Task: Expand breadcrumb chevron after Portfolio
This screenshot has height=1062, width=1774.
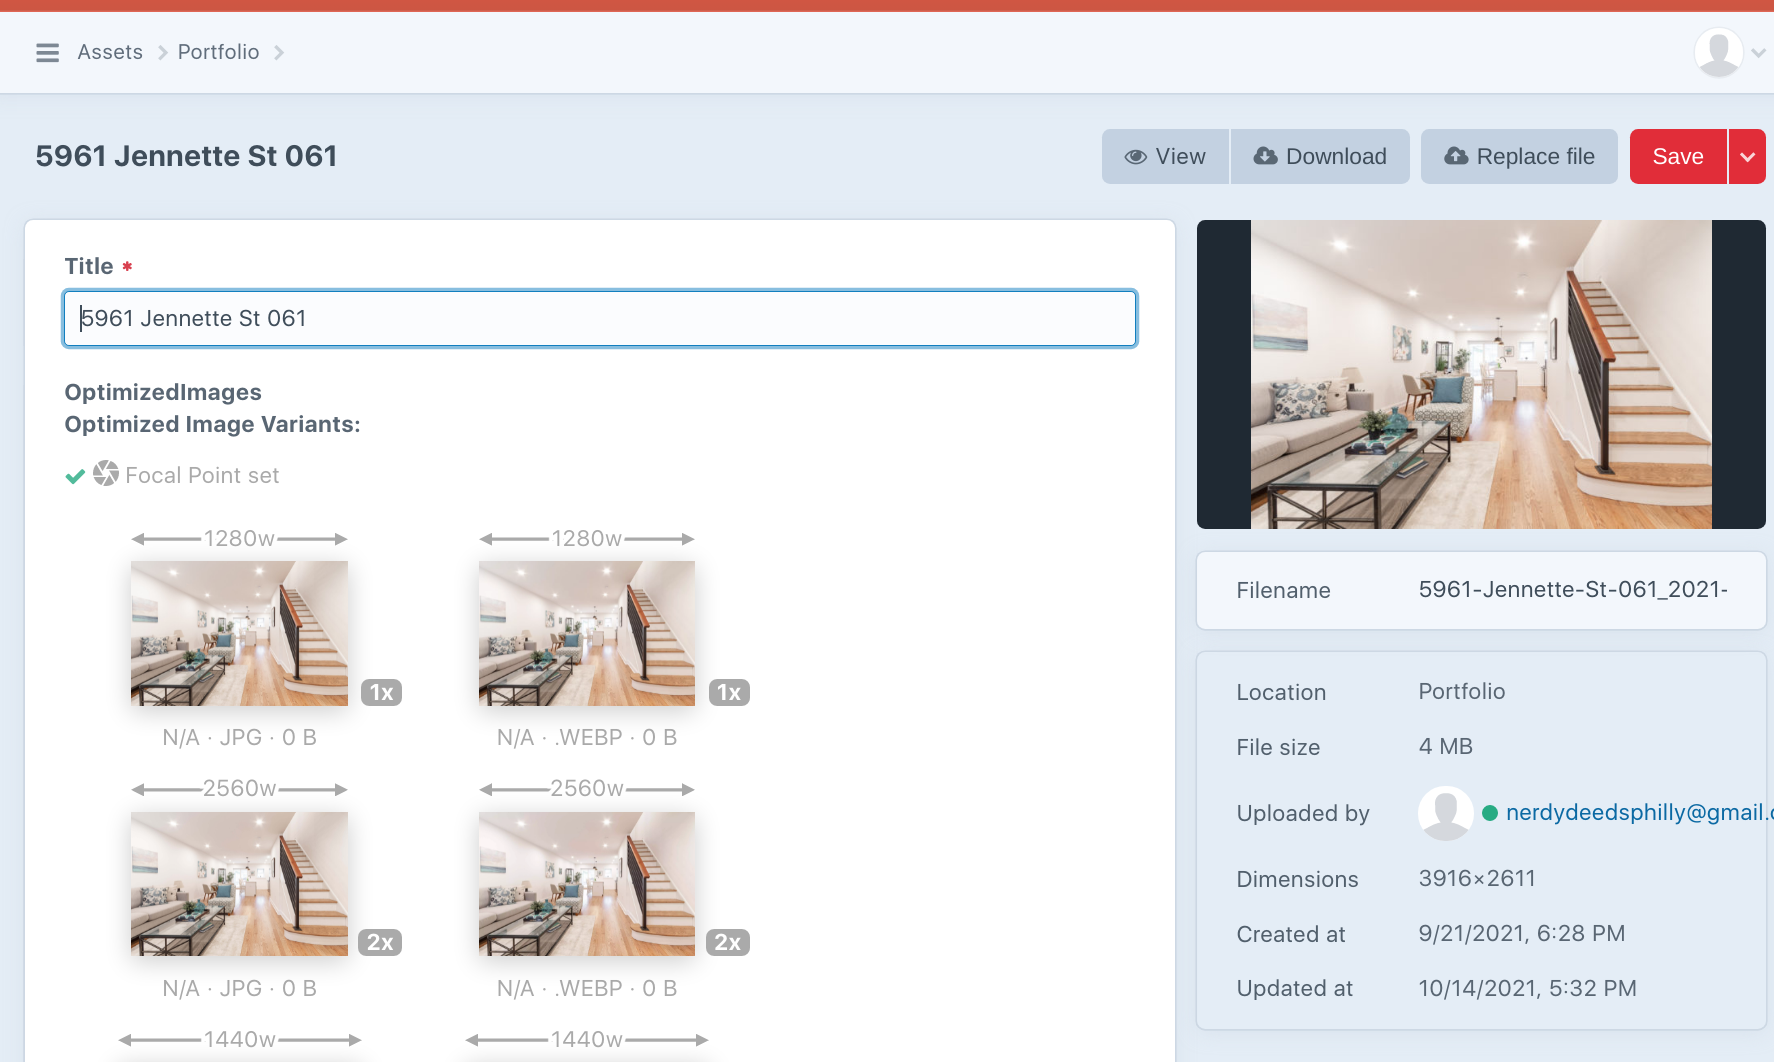Action: pyautogui.click(x=279, y=53)
